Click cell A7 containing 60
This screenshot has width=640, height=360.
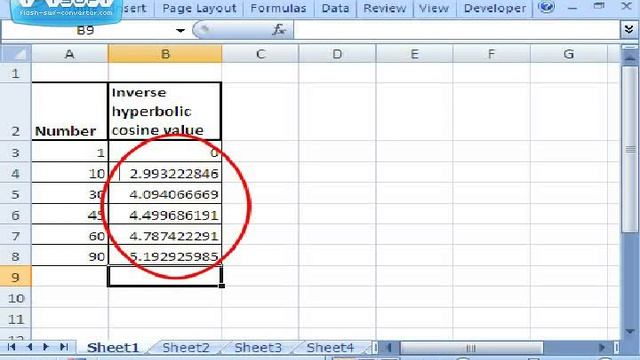(x=70, y=236)
